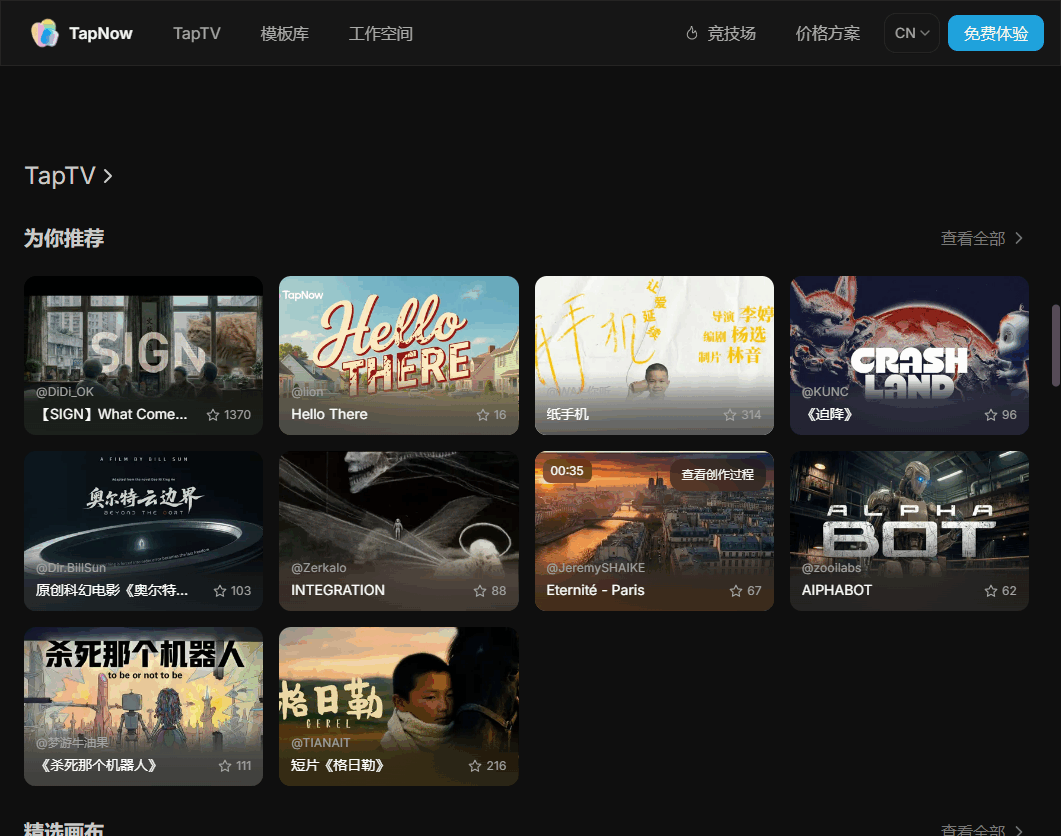Viewport: 1061px width, 836px height.
Task: Click 查看全部 next to 为你推荐
Action: (x=972, y=238)
